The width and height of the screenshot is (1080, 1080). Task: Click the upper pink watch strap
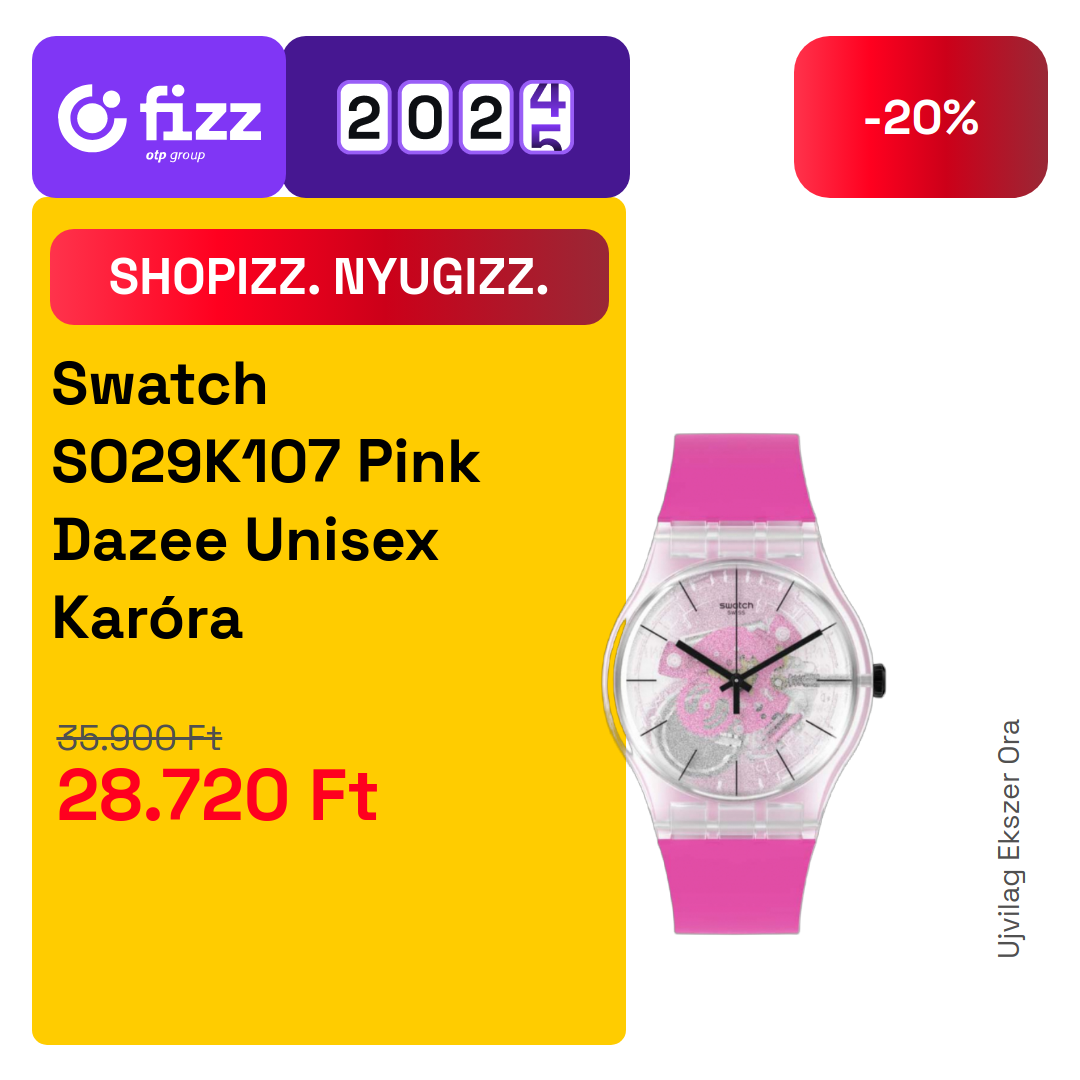click(x=736, y=477)
